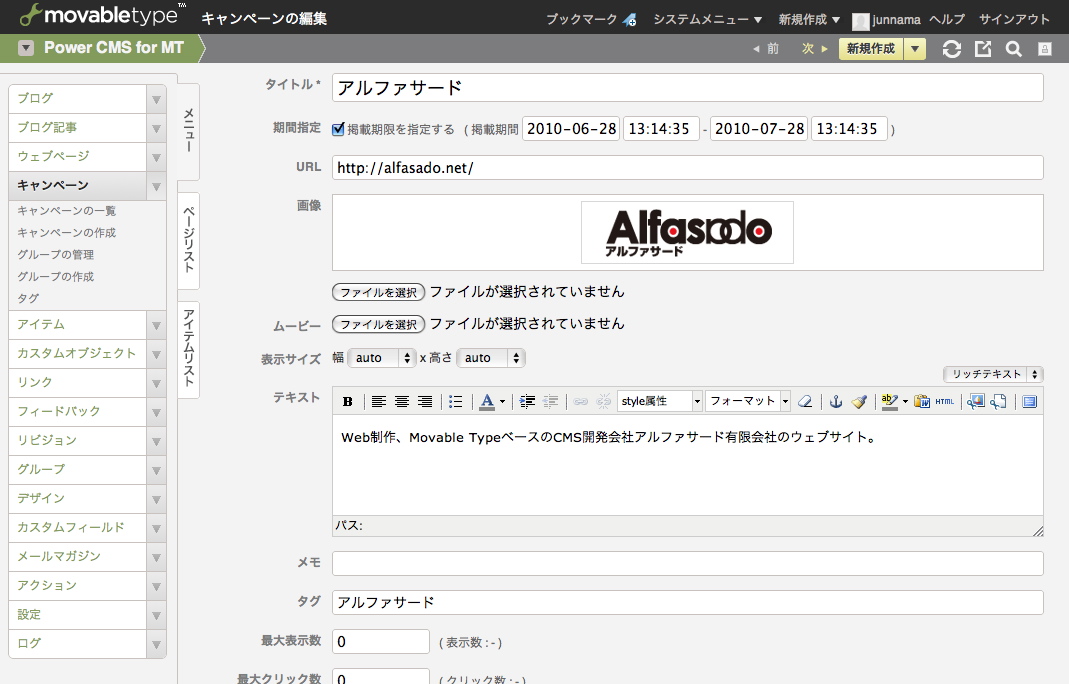Click the yellow 新規作成 button
The width and height of the screenshot is (1069, 684).
pos(871,49)
